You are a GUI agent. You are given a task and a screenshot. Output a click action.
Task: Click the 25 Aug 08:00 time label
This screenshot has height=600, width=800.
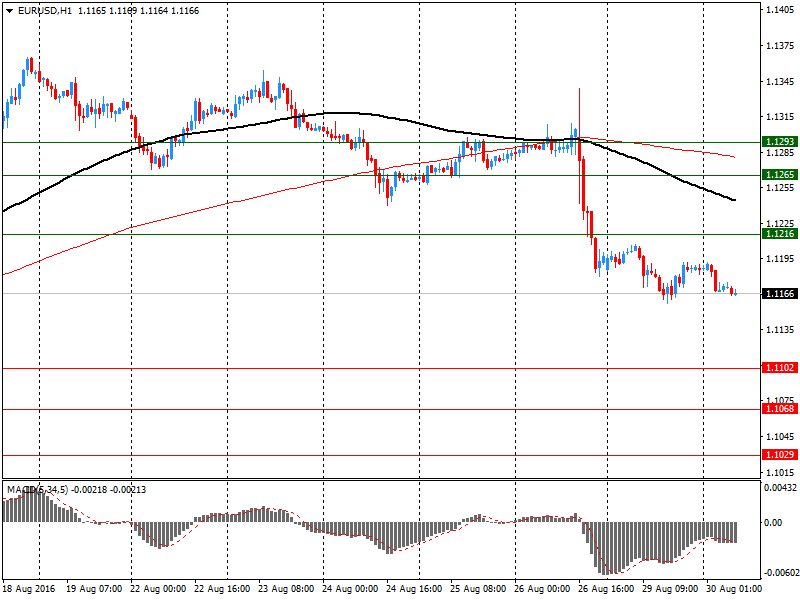point(478,589)
